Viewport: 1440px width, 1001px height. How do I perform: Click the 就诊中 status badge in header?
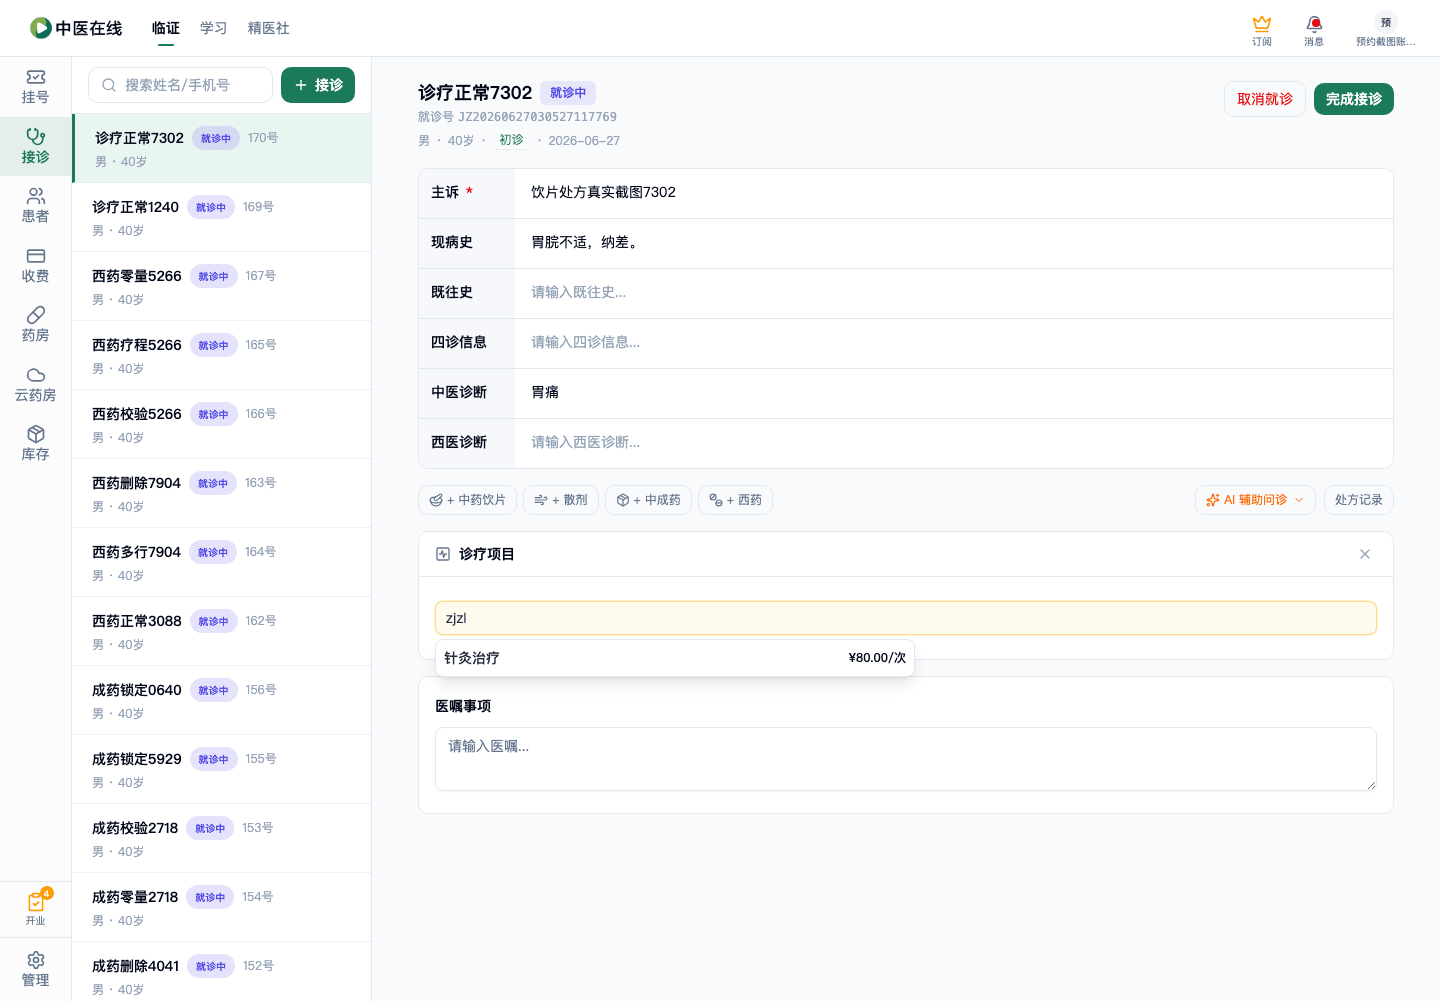tap(568, 93)
